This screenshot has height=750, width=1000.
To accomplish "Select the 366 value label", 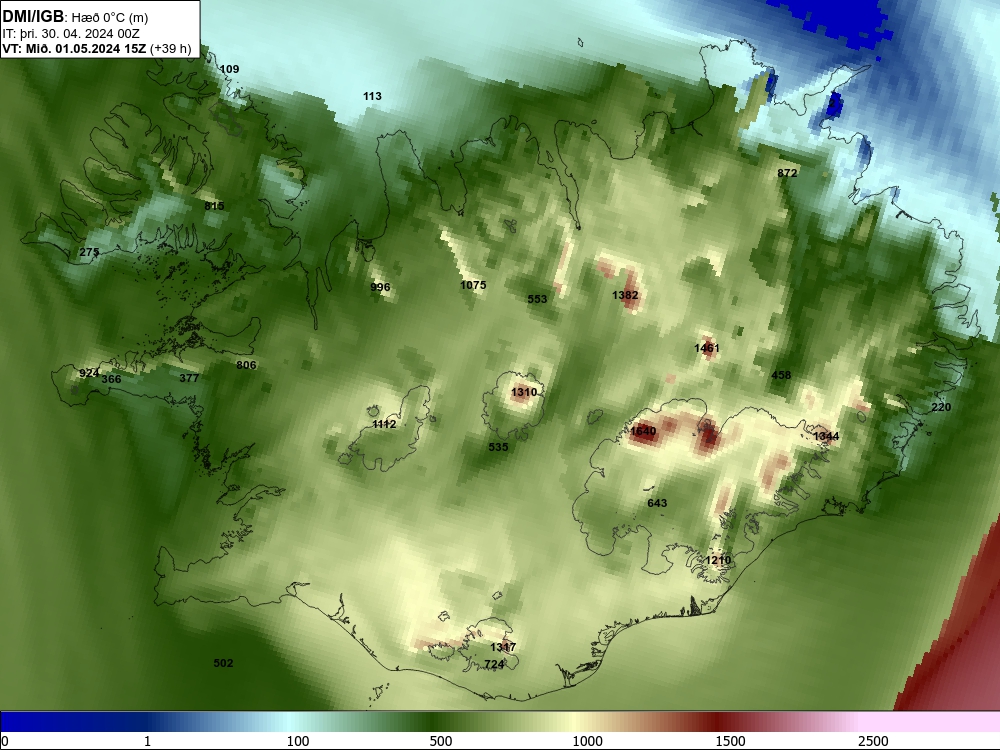I will point(111,379).
